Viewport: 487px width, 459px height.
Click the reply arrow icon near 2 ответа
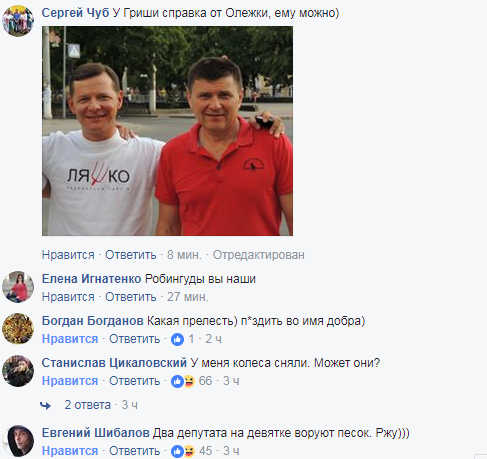coord(45,406)
